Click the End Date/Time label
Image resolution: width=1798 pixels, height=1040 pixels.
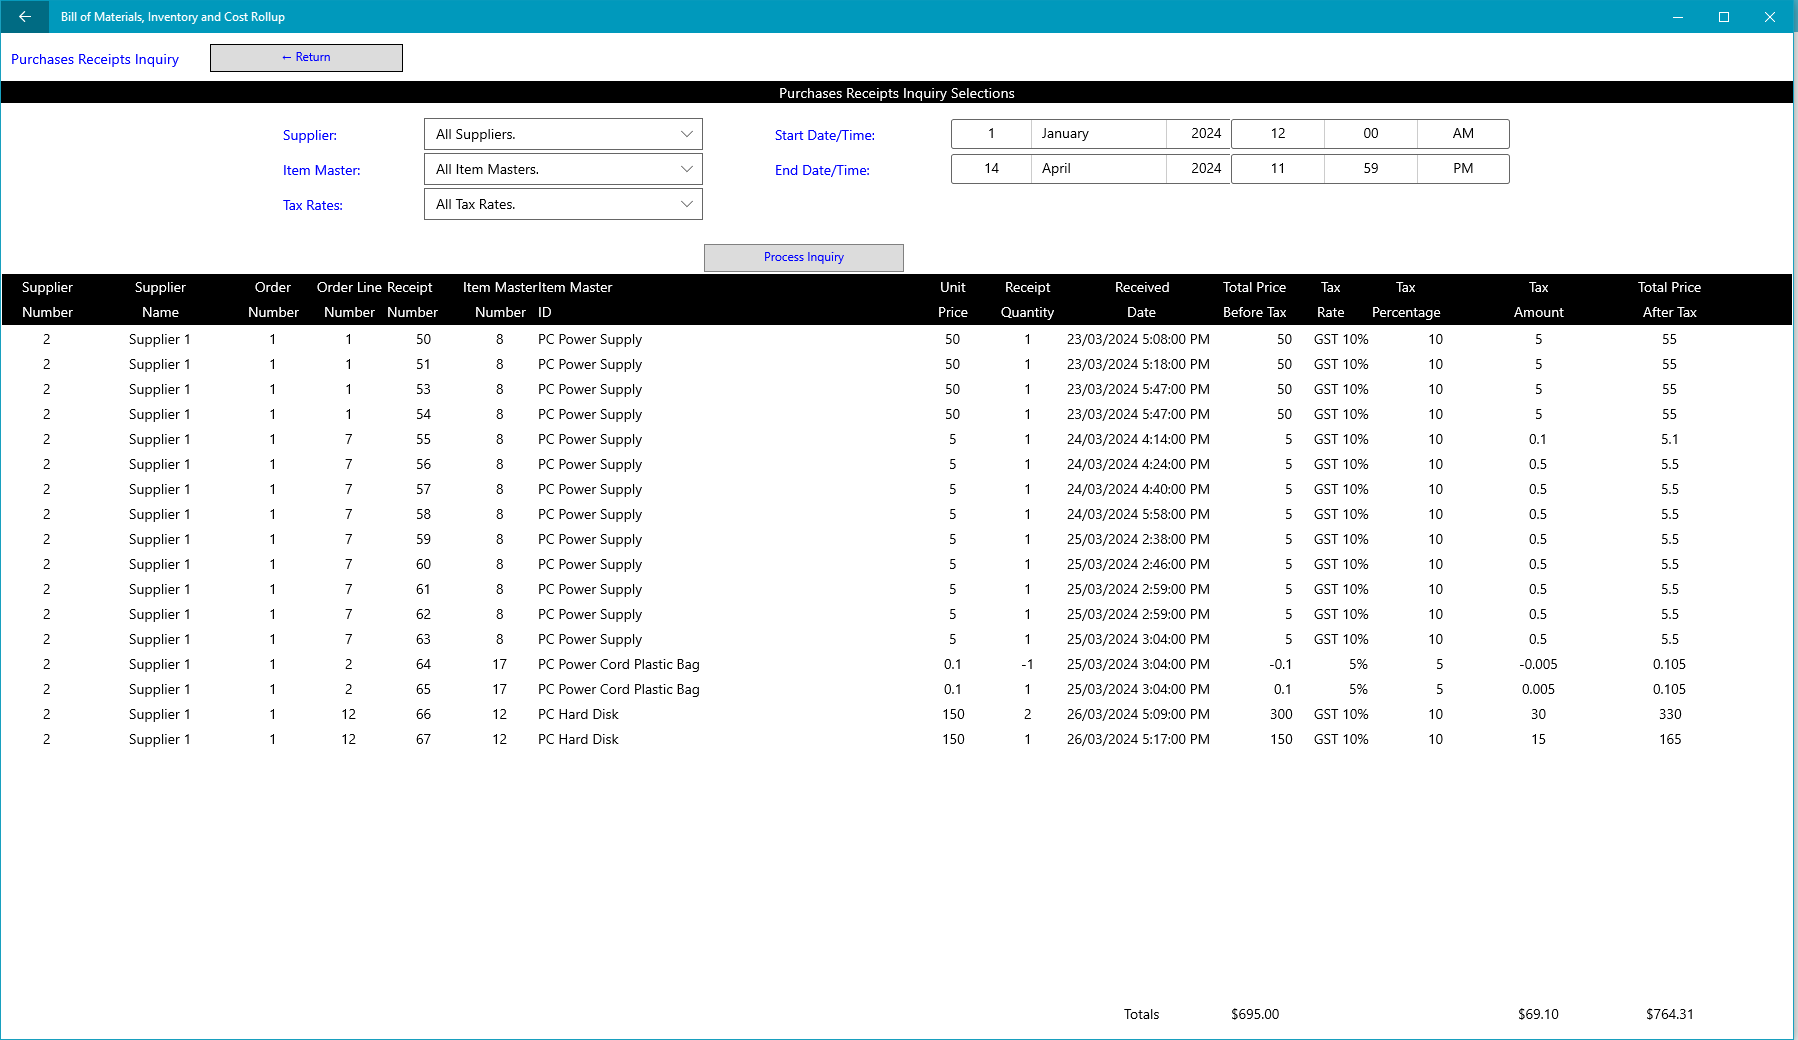pos(822,170)
